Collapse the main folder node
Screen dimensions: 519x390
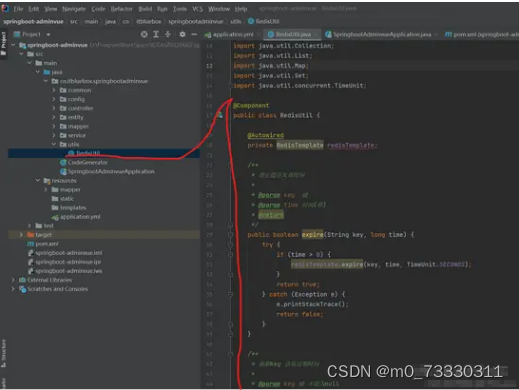point(30,63)
